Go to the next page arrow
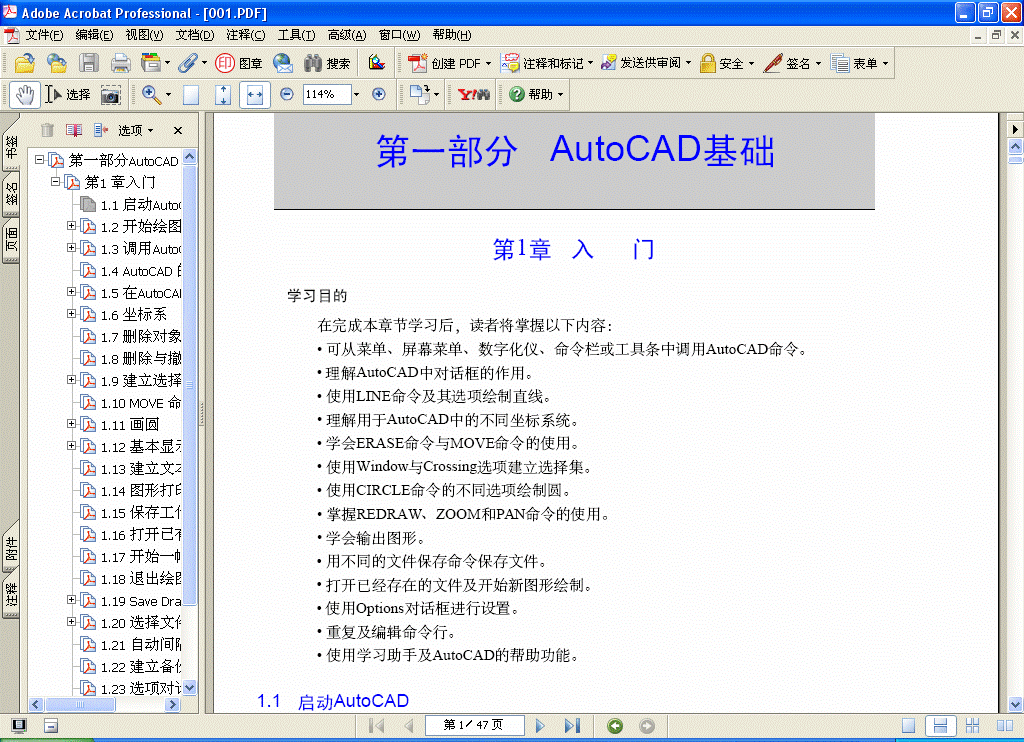This screenshot has height=742, width=1024. pos(541,726)
